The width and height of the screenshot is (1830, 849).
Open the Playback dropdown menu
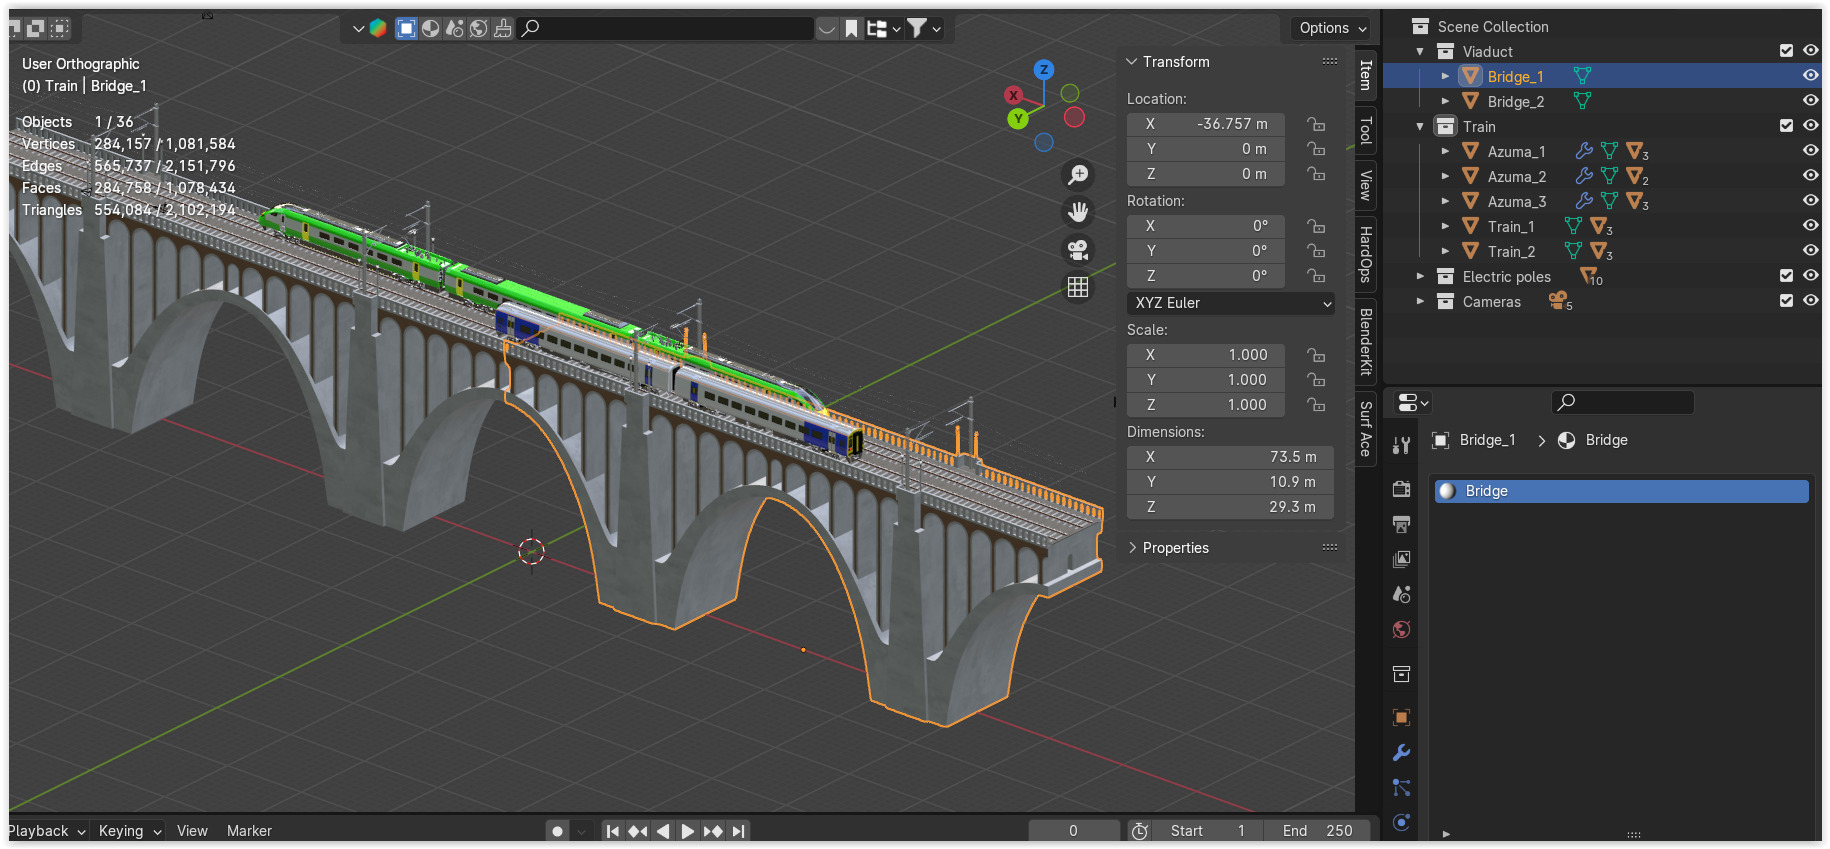pos(47,831)
